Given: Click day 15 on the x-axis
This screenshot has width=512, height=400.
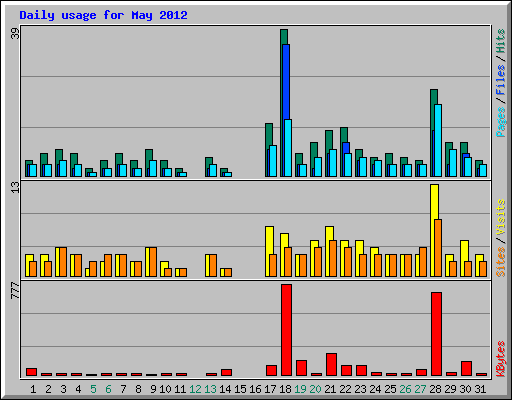Looking at the screenshot, I should pyautogui.click(x=240, y=389).
